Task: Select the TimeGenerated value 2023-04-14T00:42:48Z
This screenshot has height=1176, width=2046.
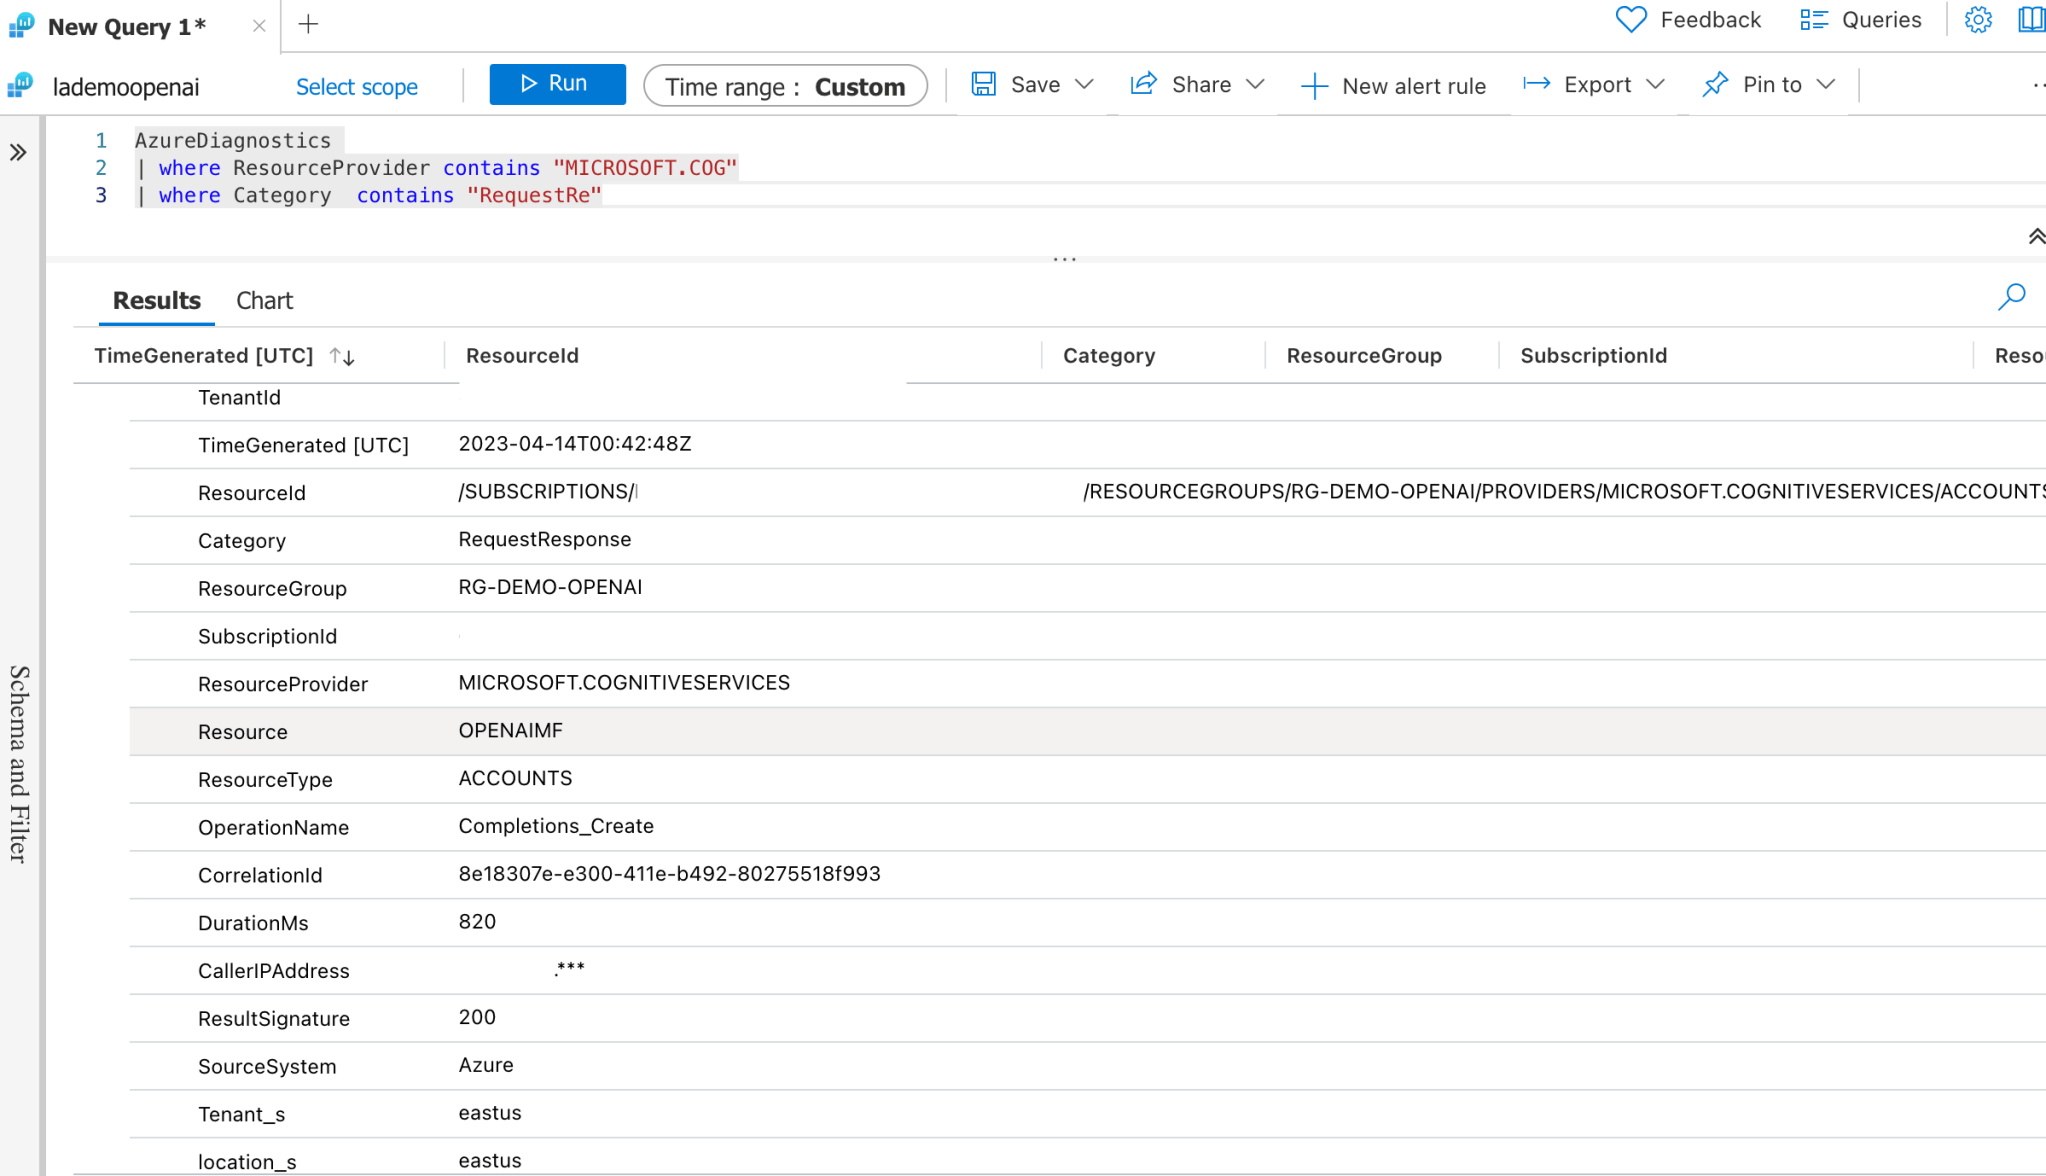Action: (x=575, y=444)
